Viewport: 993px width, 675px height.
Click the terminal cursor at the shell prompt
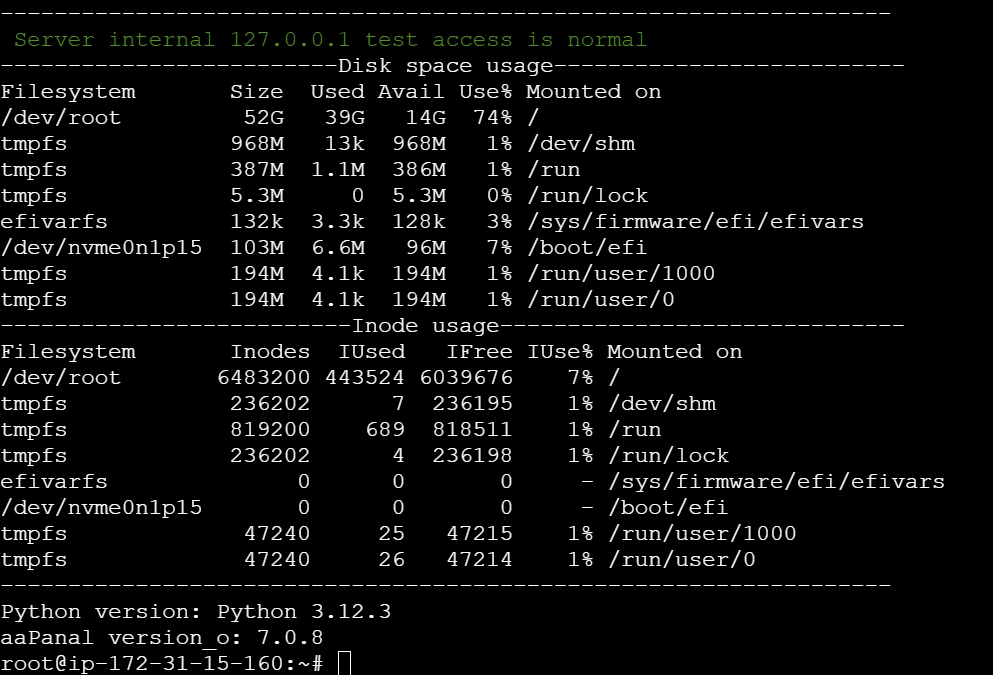pos(344,663)
